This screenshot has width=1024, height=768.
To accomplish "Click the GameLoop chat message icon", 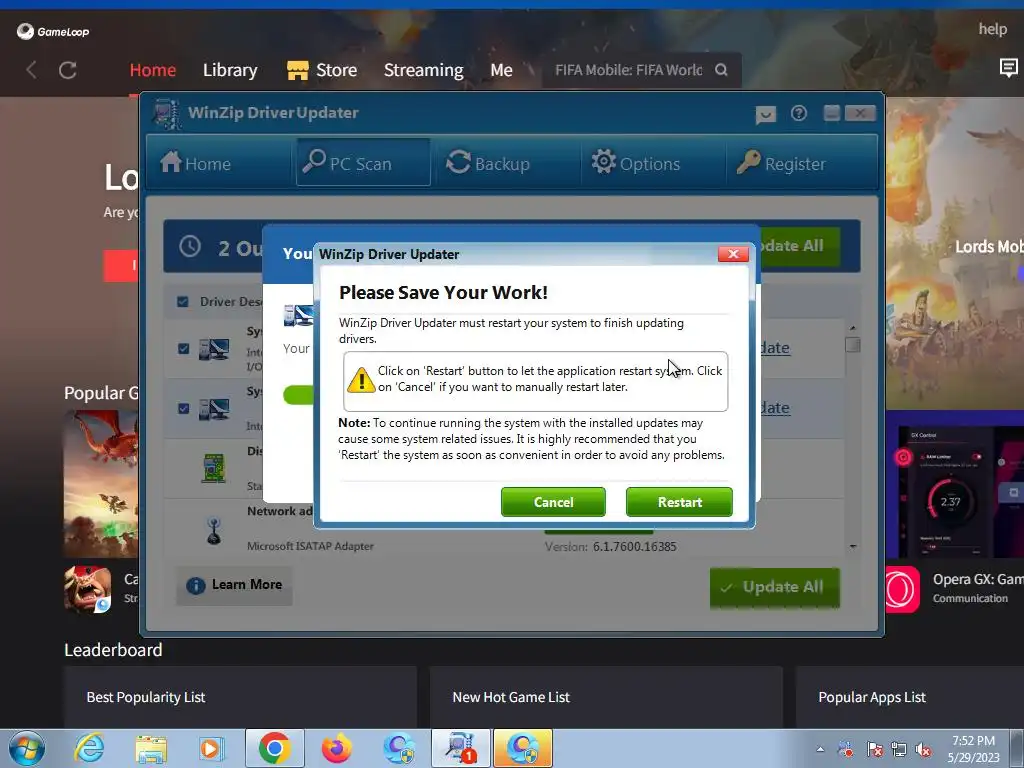I will click(1008, 67).
